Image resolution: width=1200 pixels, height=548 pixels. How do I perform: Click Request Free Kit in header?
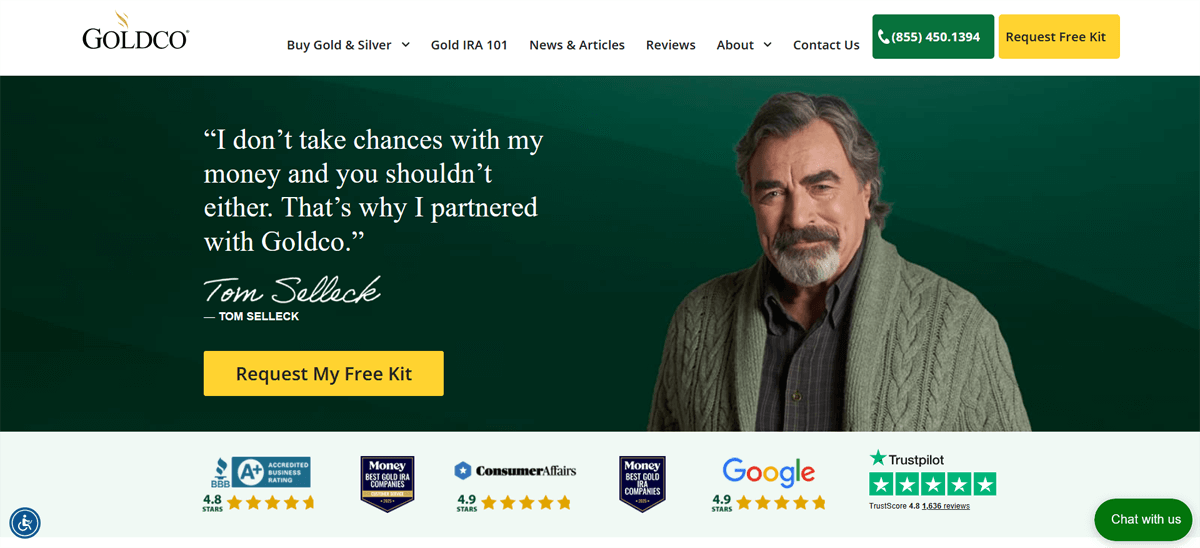point(1058,37)
